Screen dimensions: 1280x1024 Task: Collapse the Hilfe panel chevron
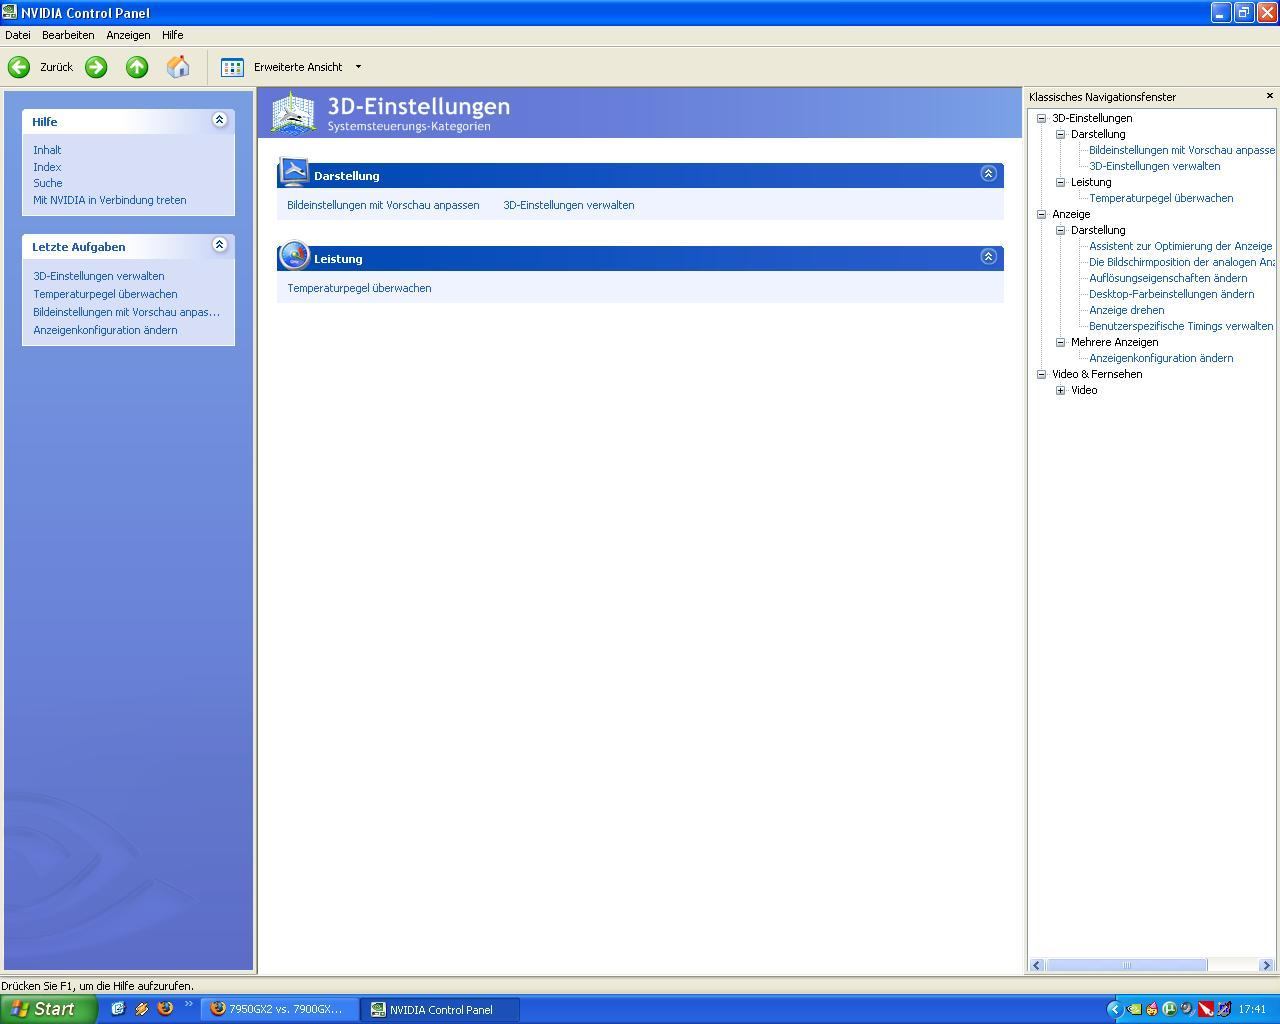[x=219, y=120]
